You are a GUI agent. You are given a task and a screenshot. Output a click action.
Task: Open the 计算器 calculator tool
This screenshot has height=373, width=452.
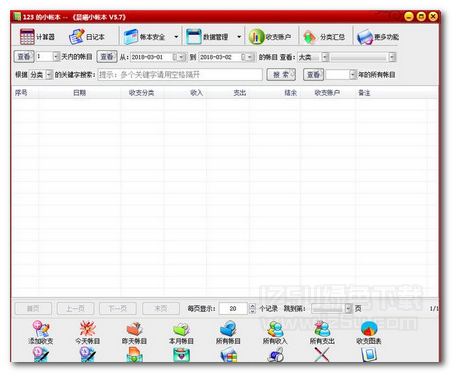click(x=37, y=37)
